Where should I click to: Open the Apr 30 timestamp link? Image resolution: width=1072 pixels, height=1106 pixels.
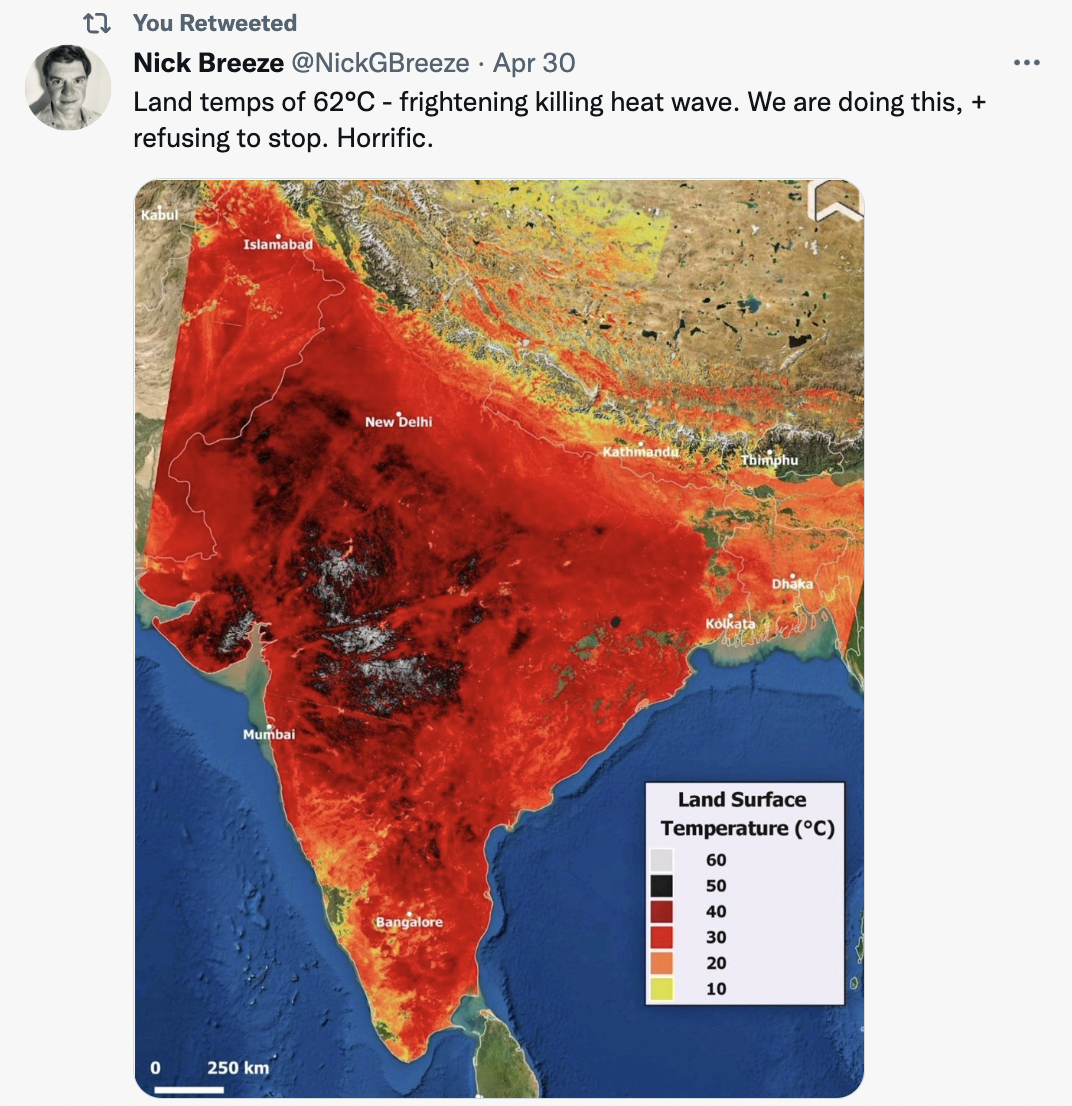(534, 63)
